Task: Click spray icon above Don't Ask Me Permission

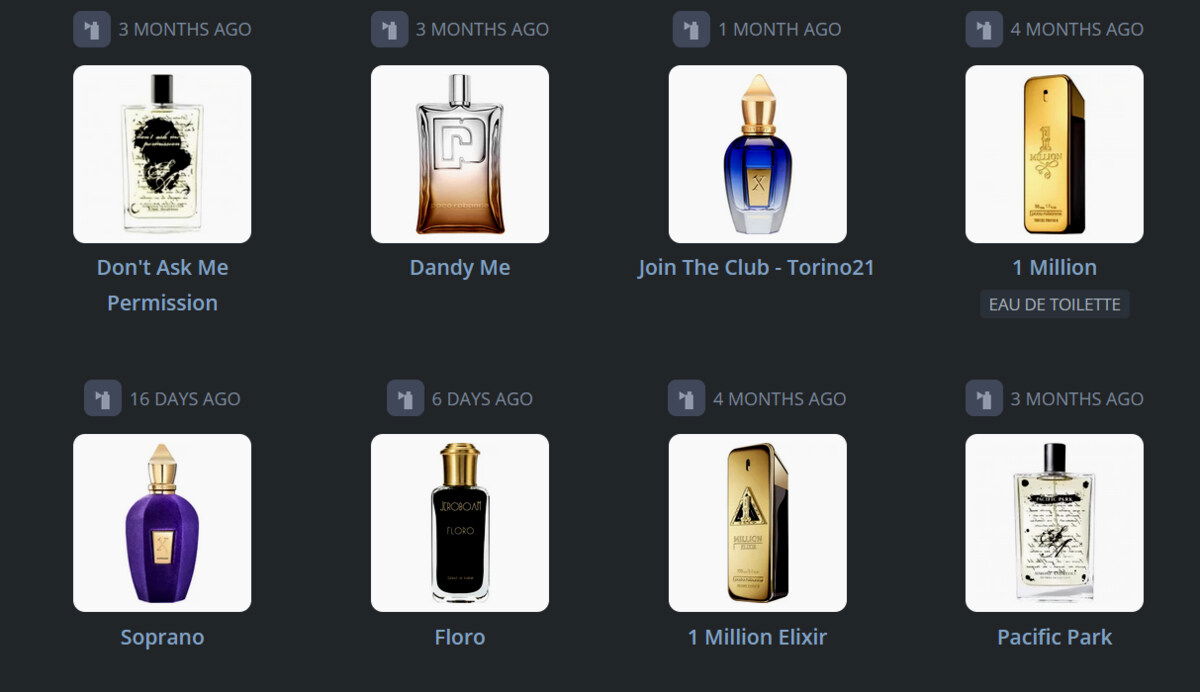Action: (x=92, y=29)
